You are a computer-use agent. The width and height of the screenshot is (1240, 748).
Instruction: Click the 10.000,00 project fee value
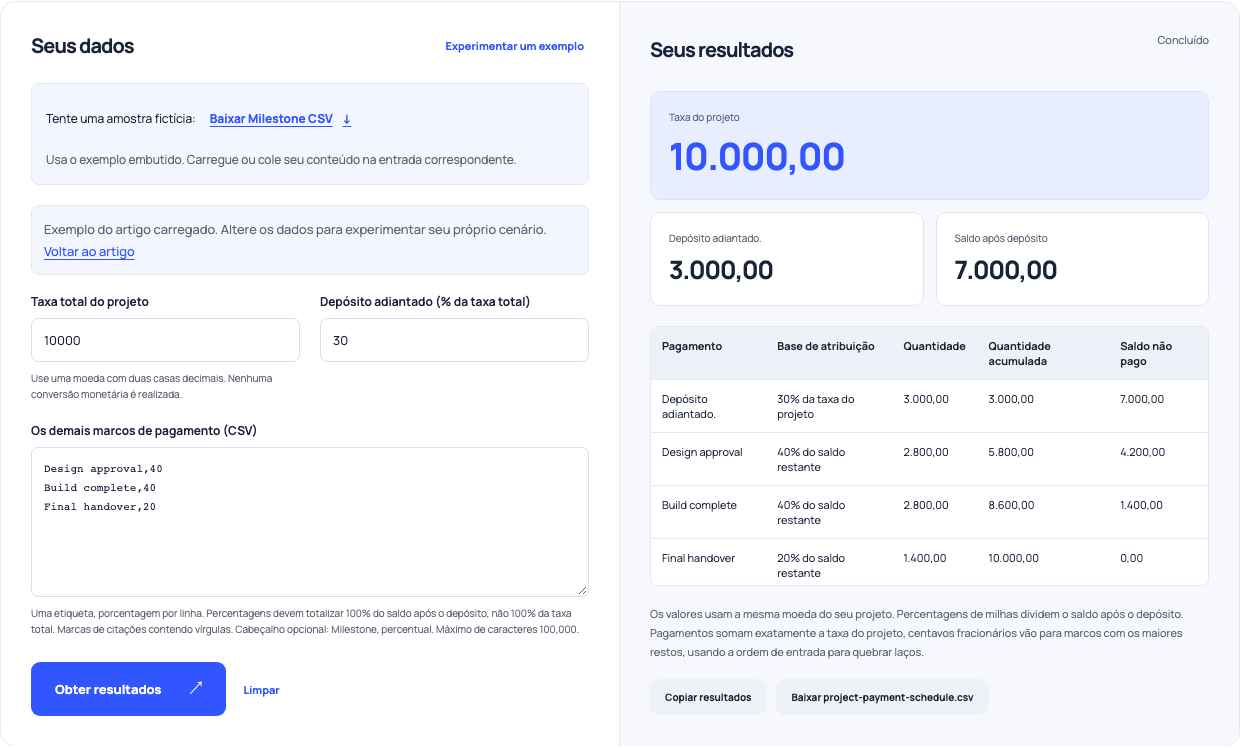(x=757, y=157)
